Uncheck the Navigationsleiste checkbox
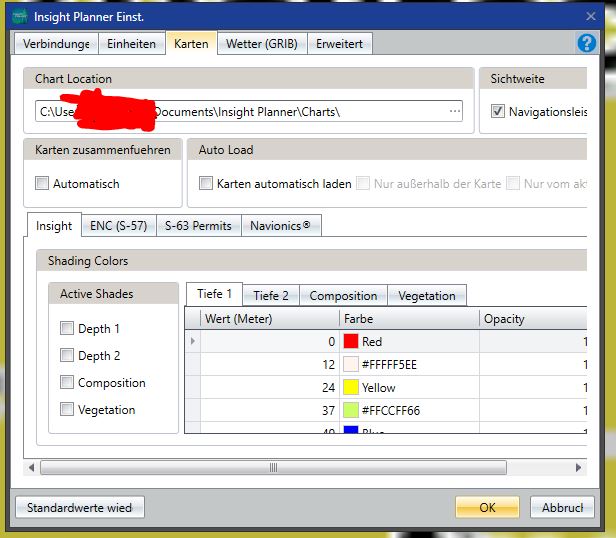The width and height of the screenshot is (616, 538). point(498,112)
